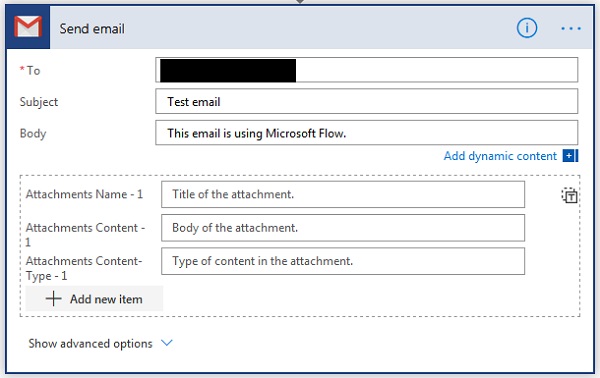
Task: Click the To recipient field
Action: (367, 70)
